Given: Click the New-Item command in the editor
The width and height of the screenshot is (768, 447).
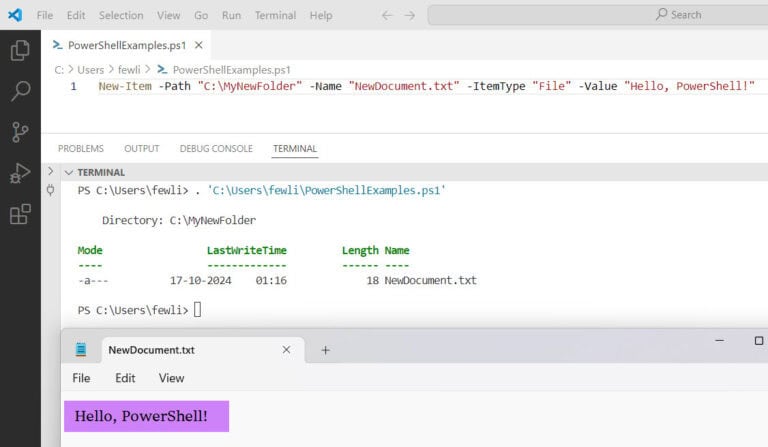Looking at the screenshot, I should pos(125,86).
